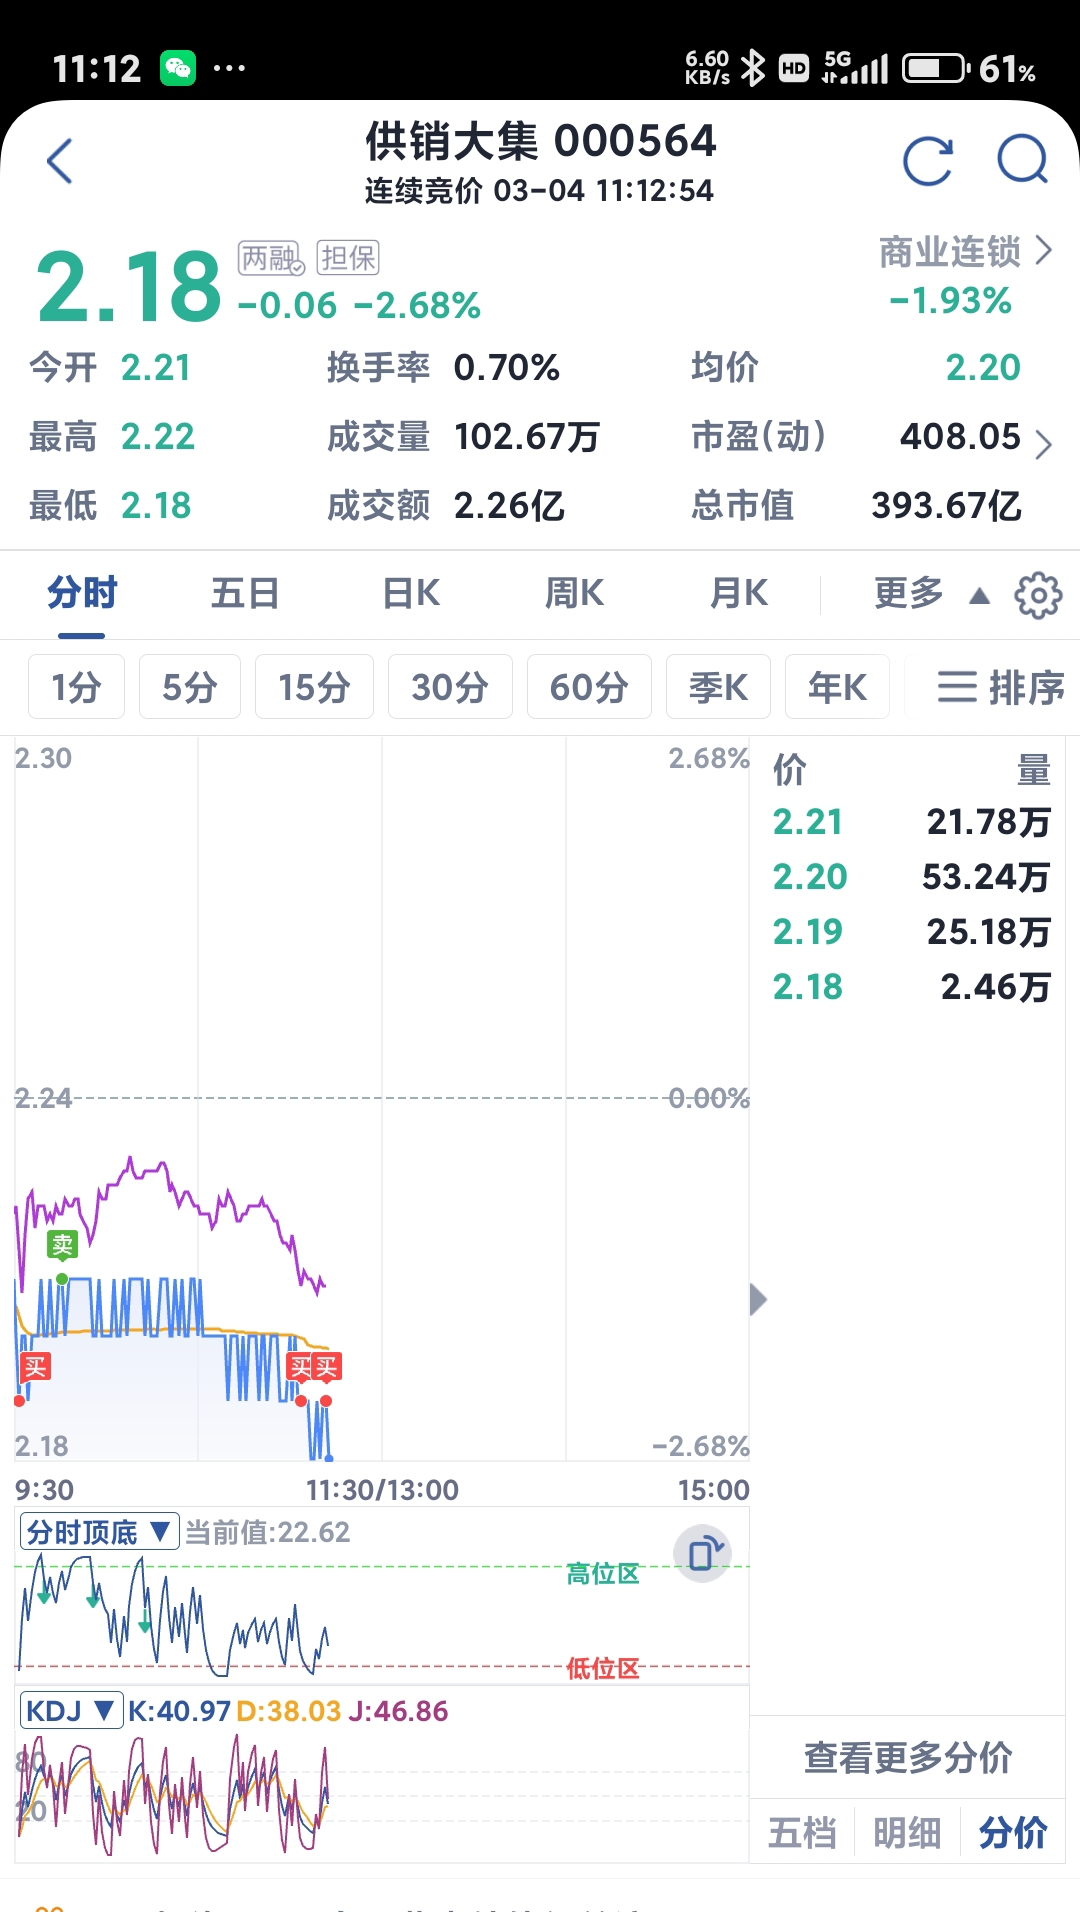Select the 季K period button
Viewport: 1080px width, 1912px height.
tap(718, 687)
